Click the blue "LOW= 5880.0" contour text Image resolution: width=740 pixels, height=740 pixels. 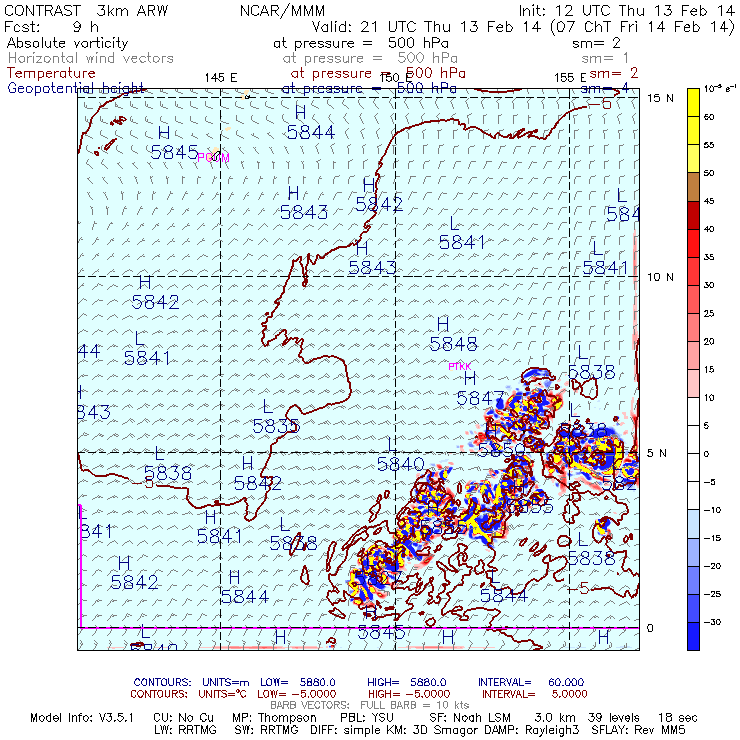pos(298,682)
